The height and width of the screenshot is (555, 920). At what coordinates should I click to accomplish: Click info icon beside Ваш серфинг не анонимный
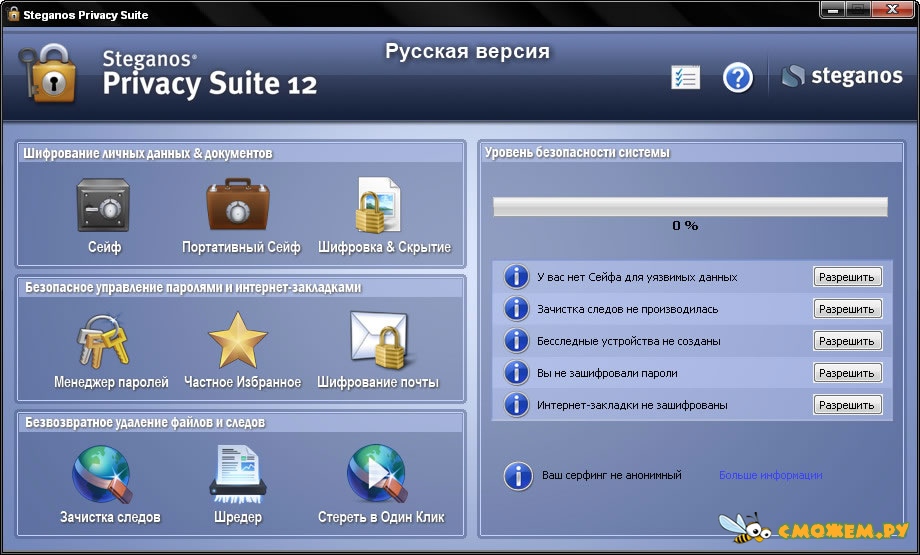coord(518,476)
